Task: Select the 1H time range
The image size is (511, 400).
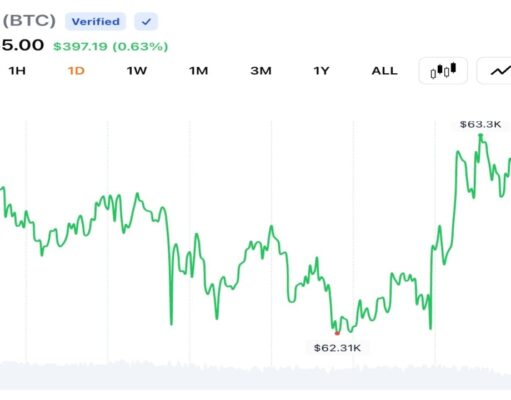Action: [x=17, y=71]
